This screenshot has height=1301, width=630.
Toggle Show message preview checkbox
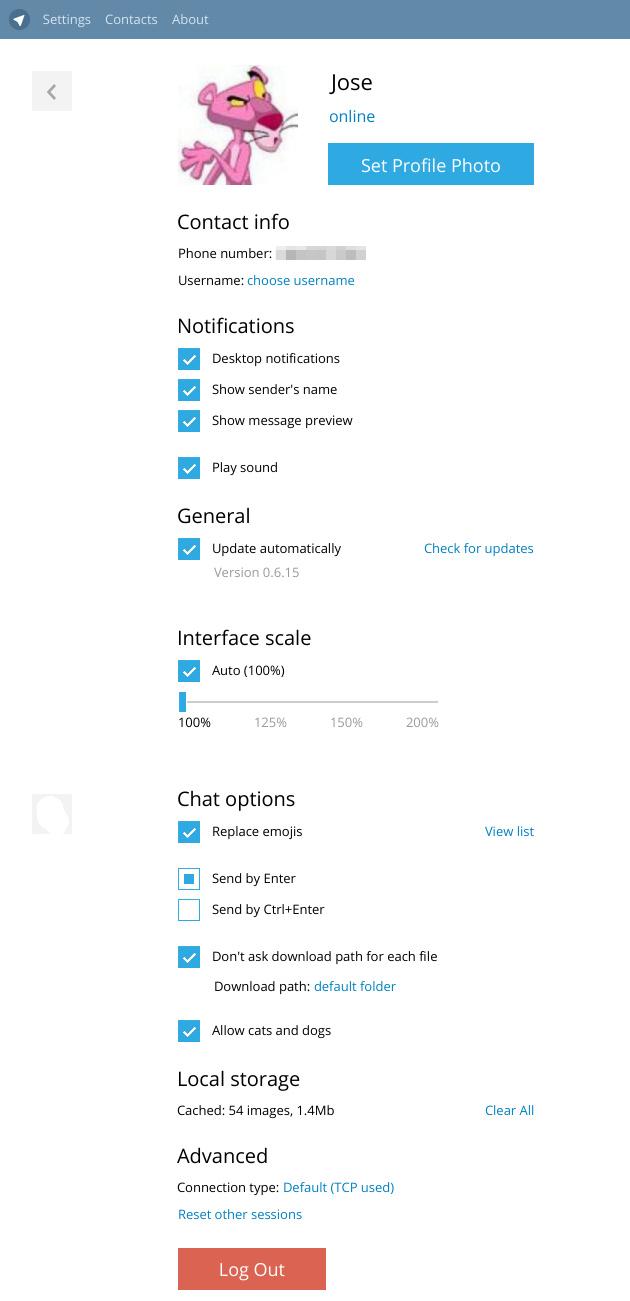(x=189, y=421)
